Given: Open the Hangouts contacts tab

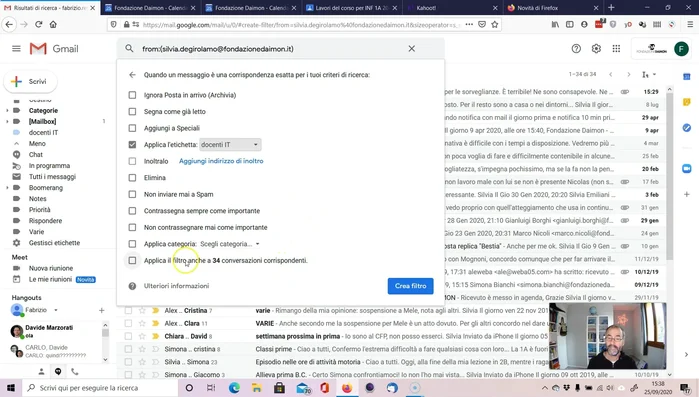Looking at the screenshot, I should click(x=41, y=371).
